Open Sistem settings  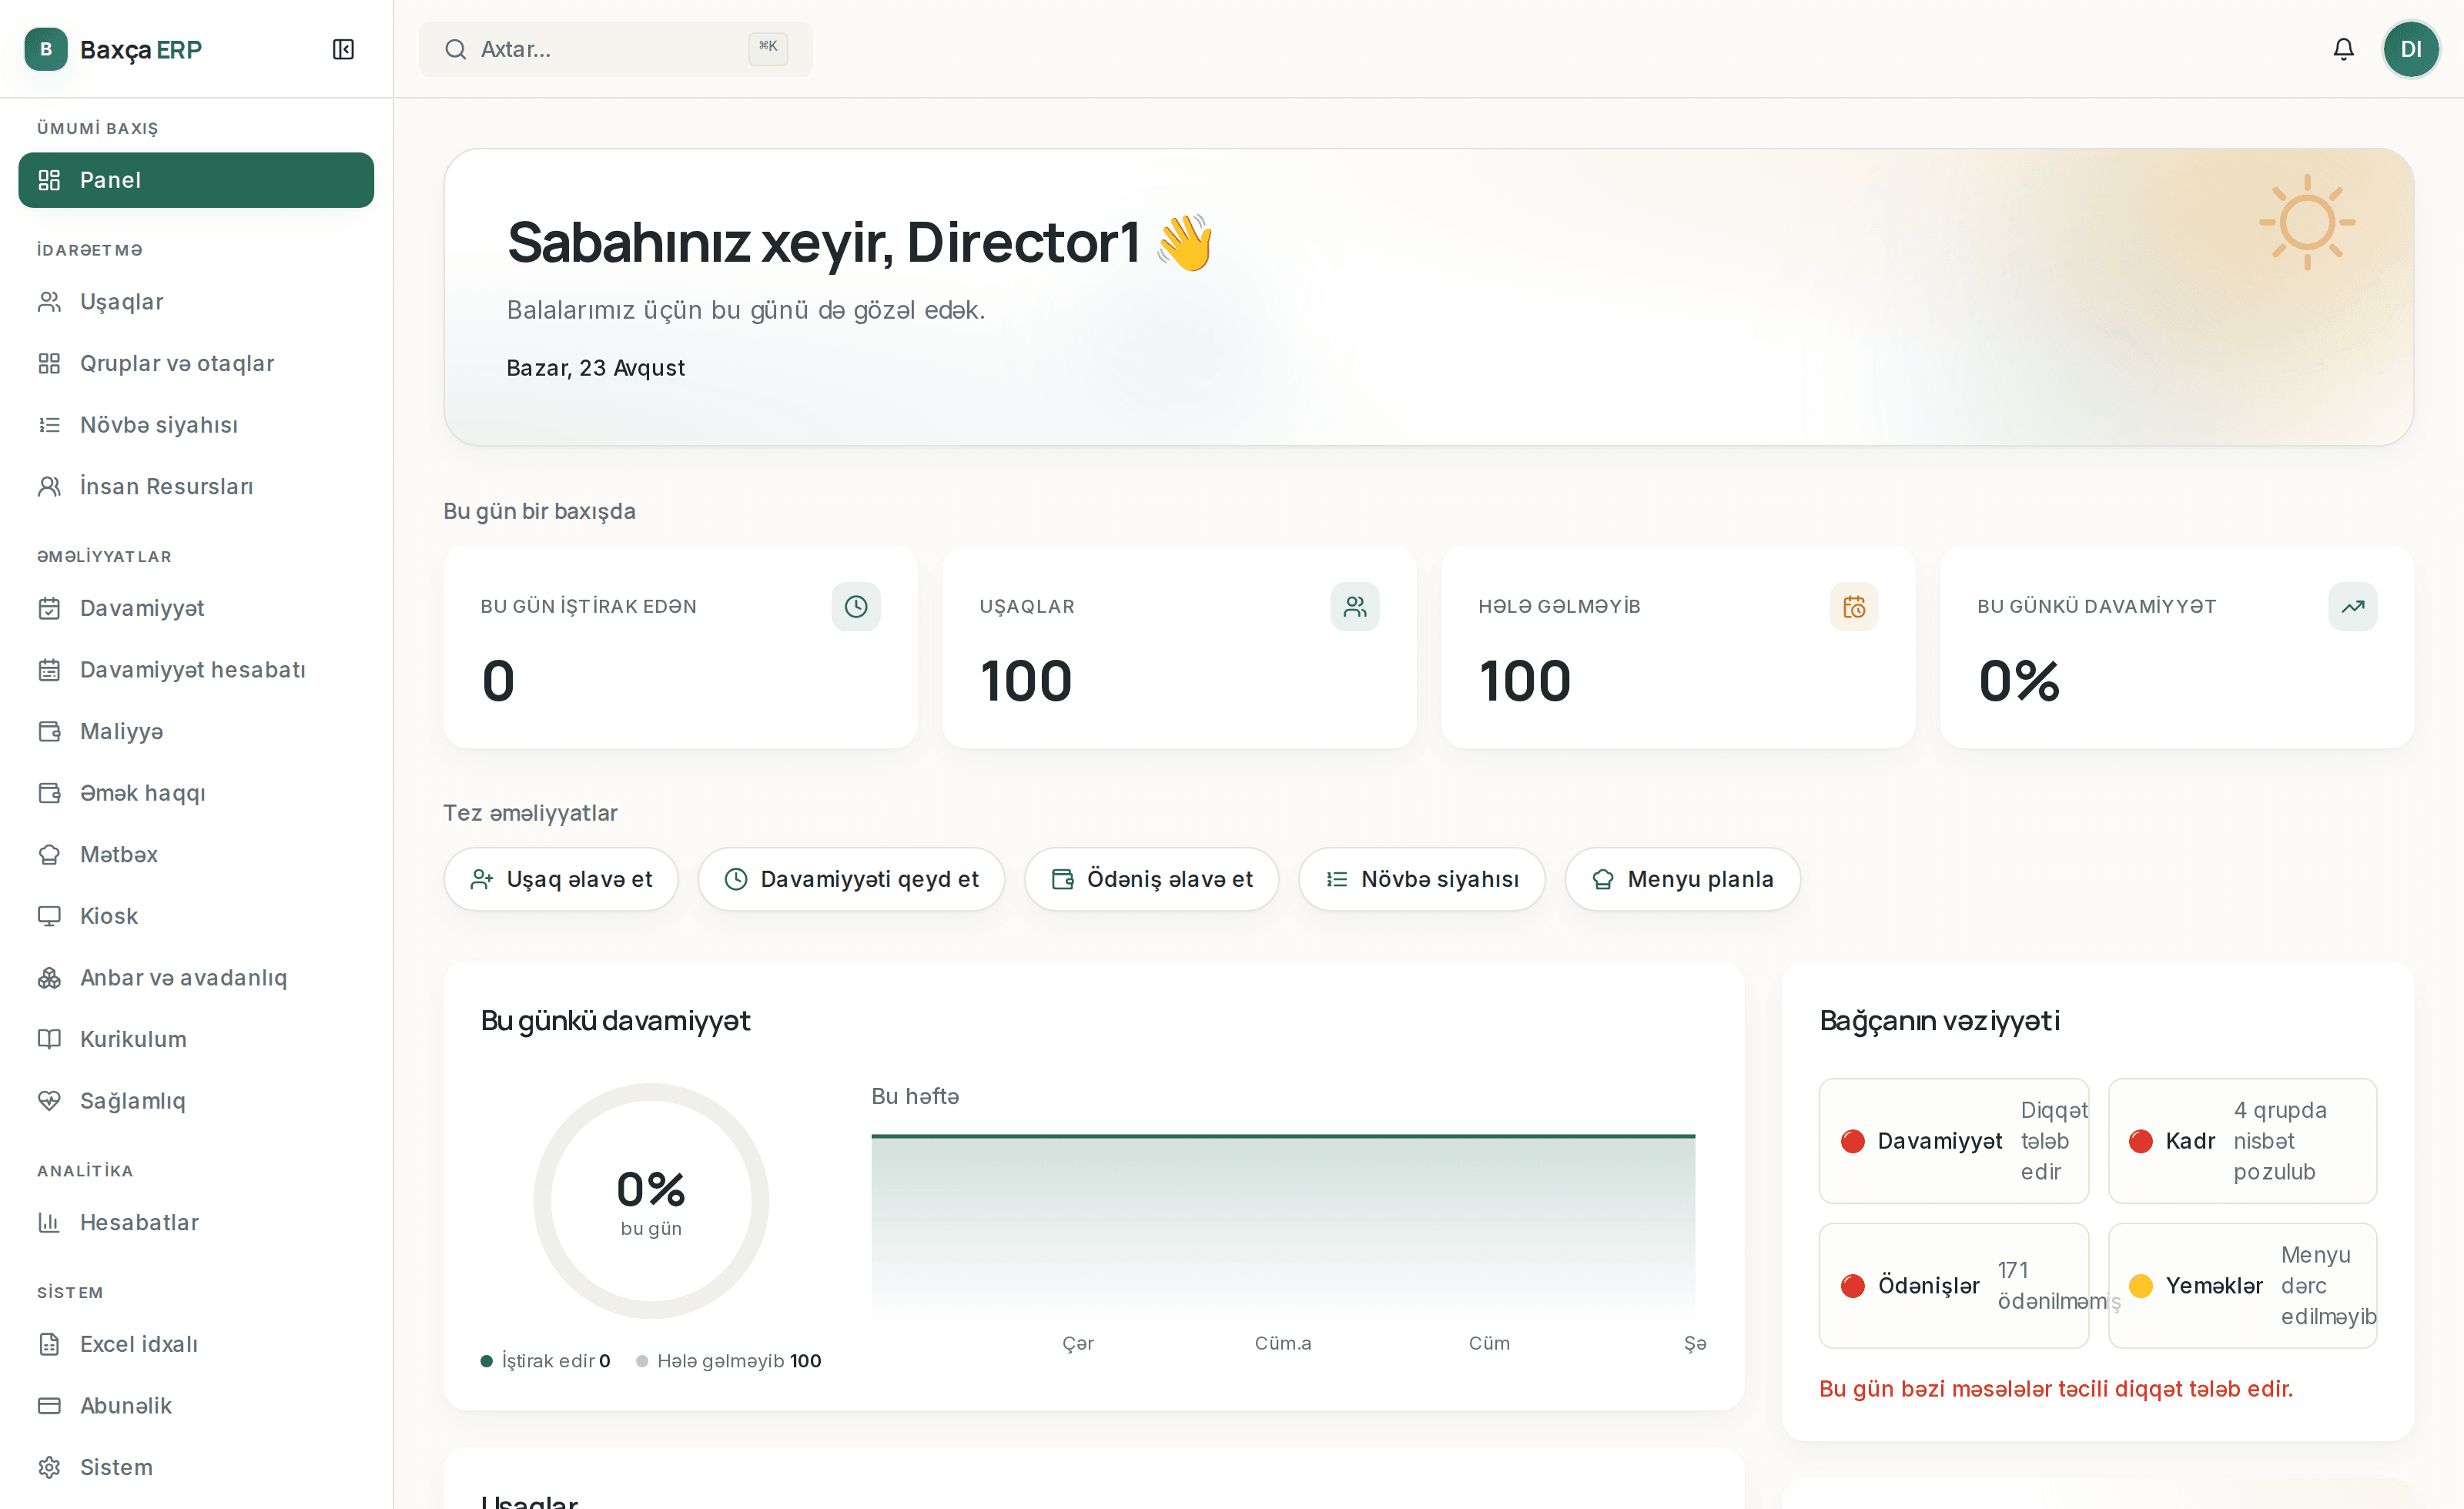(x=196, y=1467)
